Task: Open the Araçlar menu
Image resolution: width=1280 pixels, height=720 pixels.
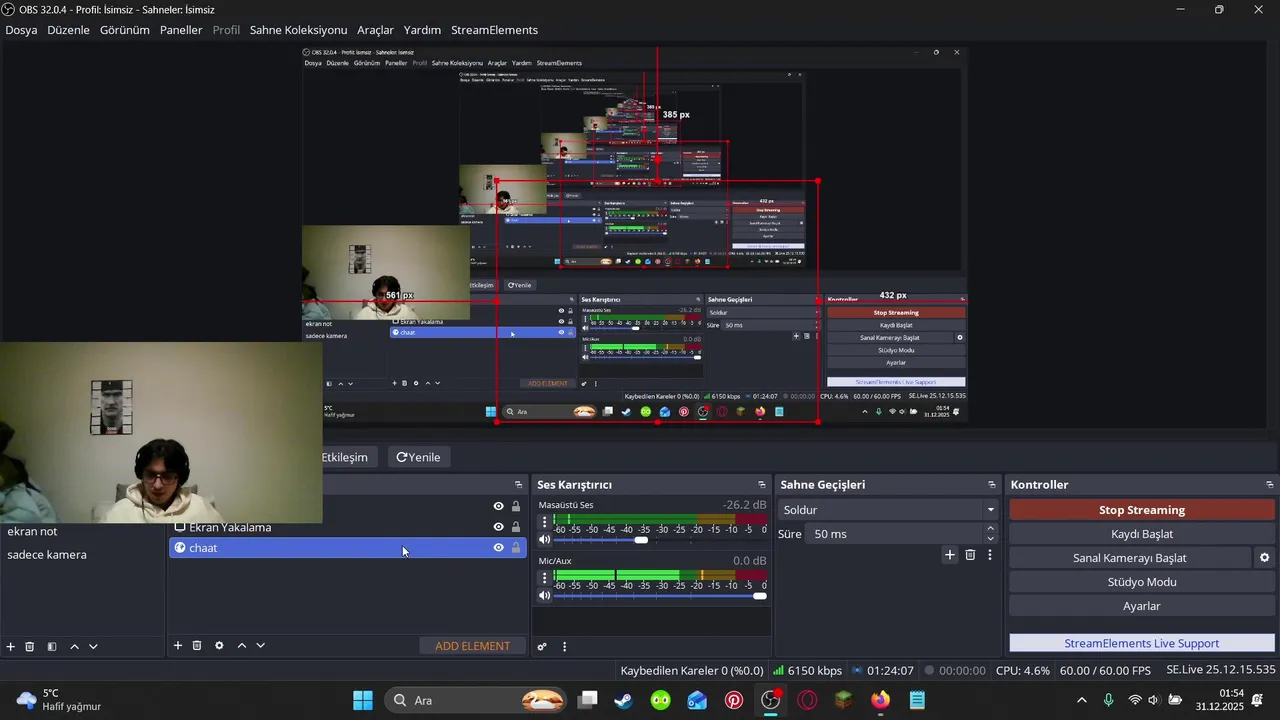Action: [x=375, y=30]
